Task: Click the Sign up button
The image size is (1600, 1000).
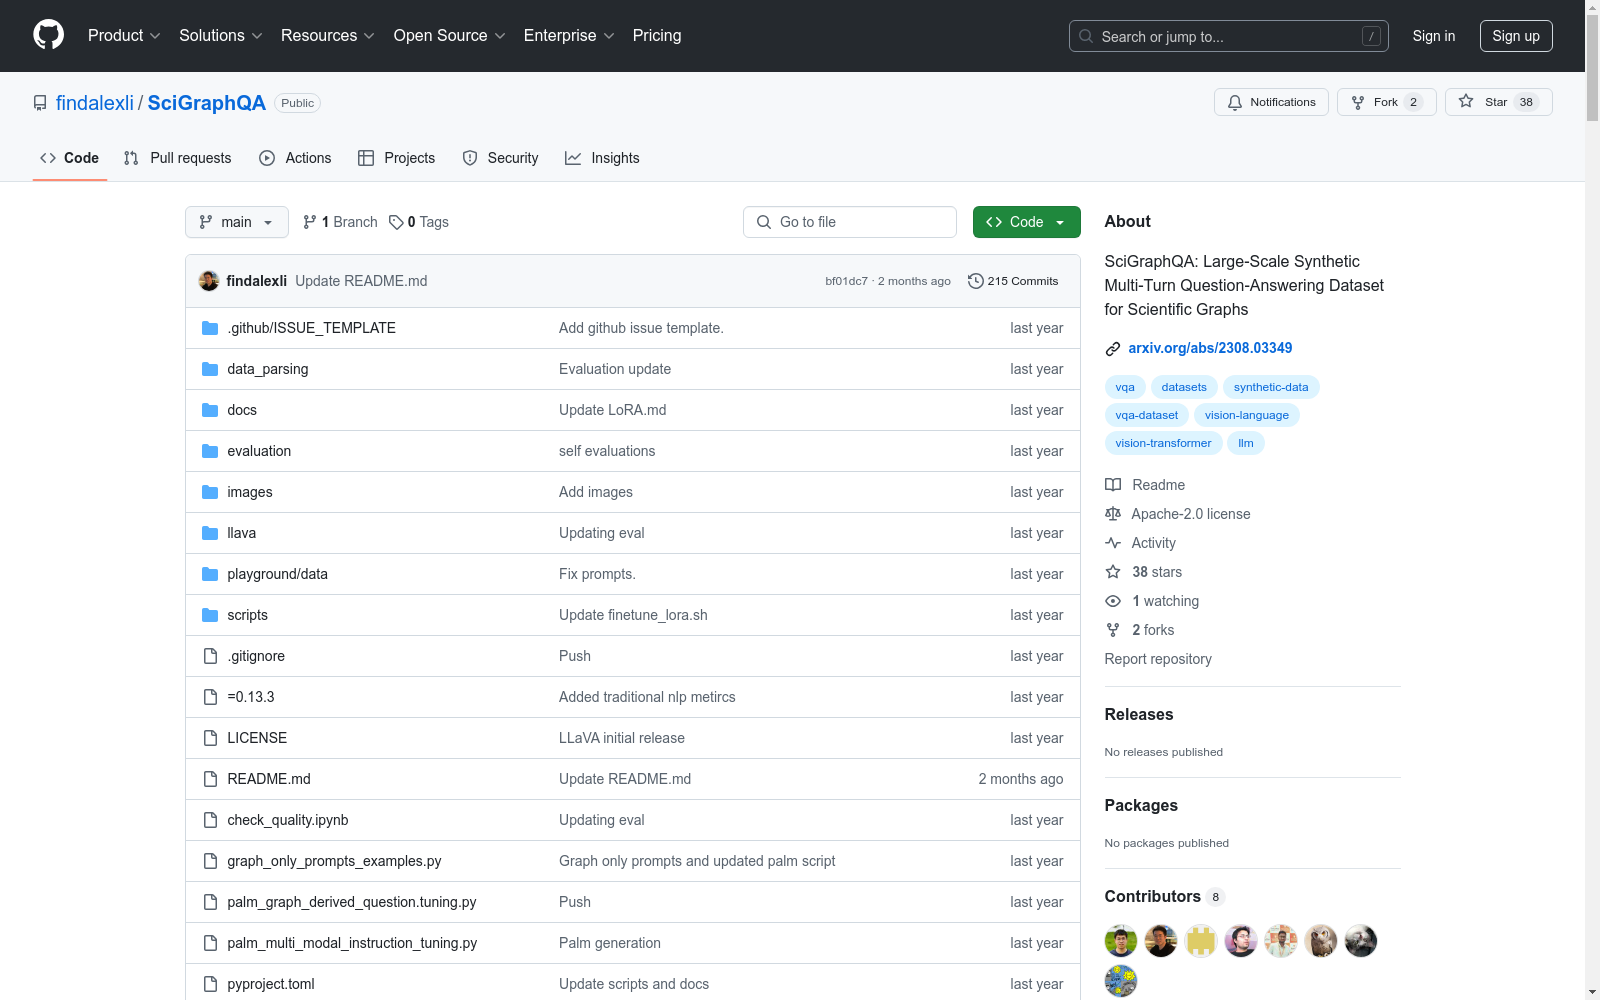Action: [x=1516, y=36]
